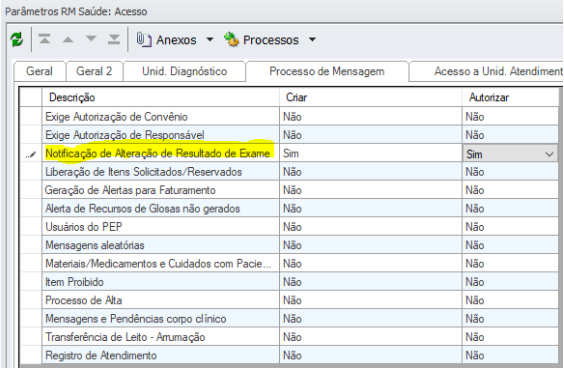Image resolution: width=564 pixels, height=368 pixels.
Task: Select row Liberação de Itens Solicitados/Reservados
Action: (160, 172)
